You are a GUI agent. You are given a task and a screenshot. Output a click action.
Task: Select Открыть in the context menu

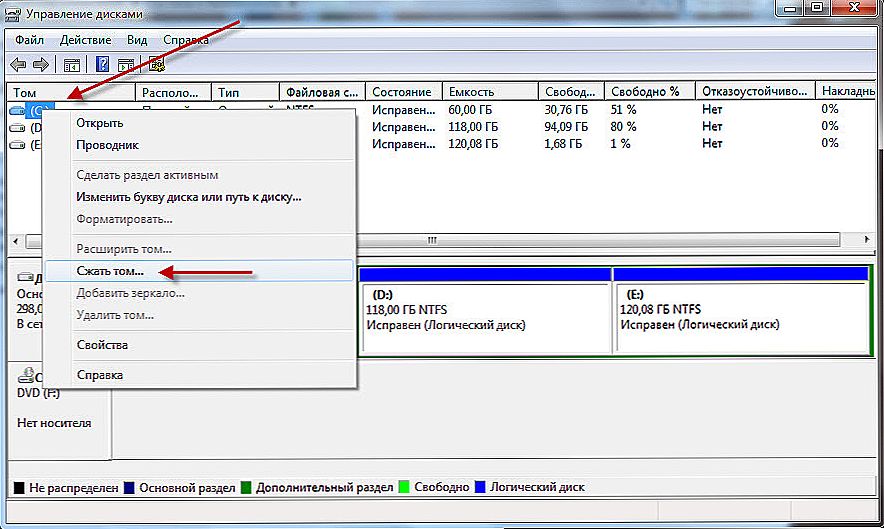100,123
